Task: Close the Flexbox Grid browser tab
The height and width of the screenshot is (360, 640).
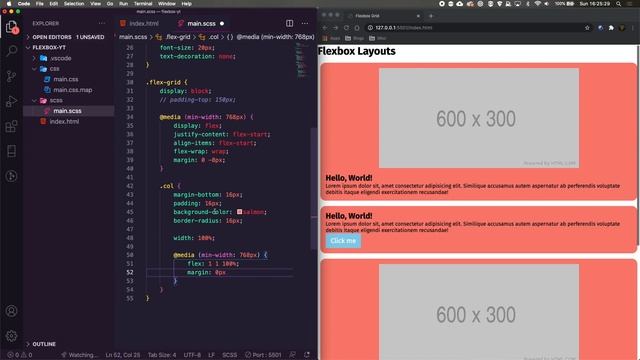Action: (418, 16)
